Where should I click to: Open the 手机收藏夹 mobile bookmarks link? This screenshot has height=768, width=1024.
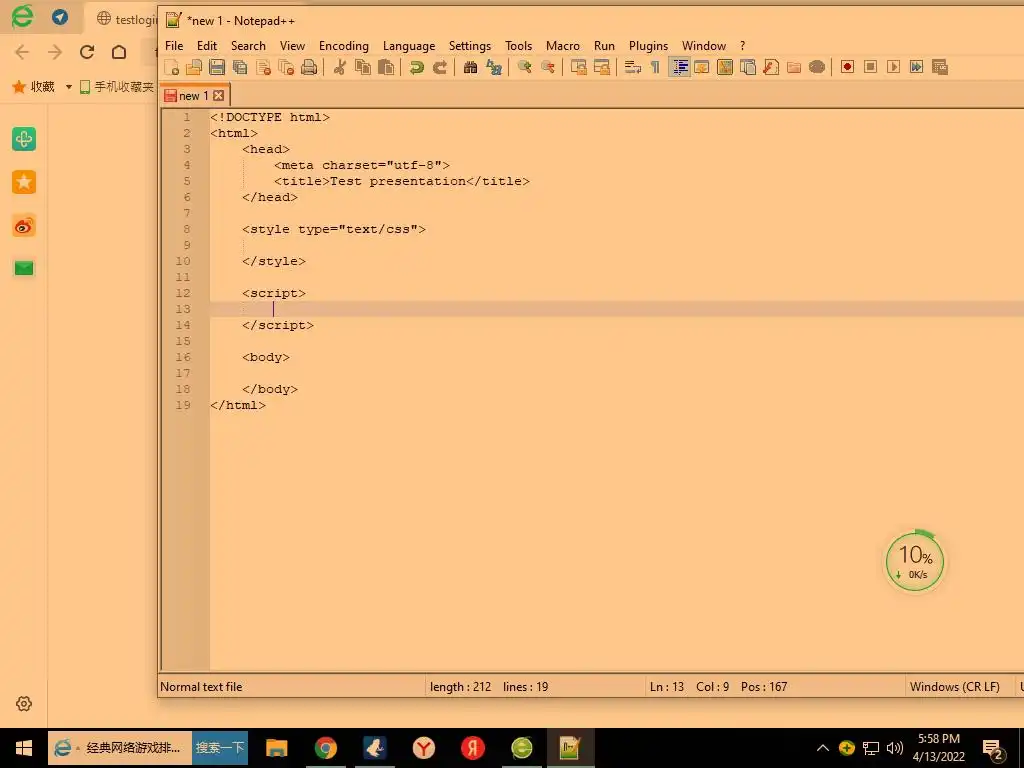pos(116,87)
